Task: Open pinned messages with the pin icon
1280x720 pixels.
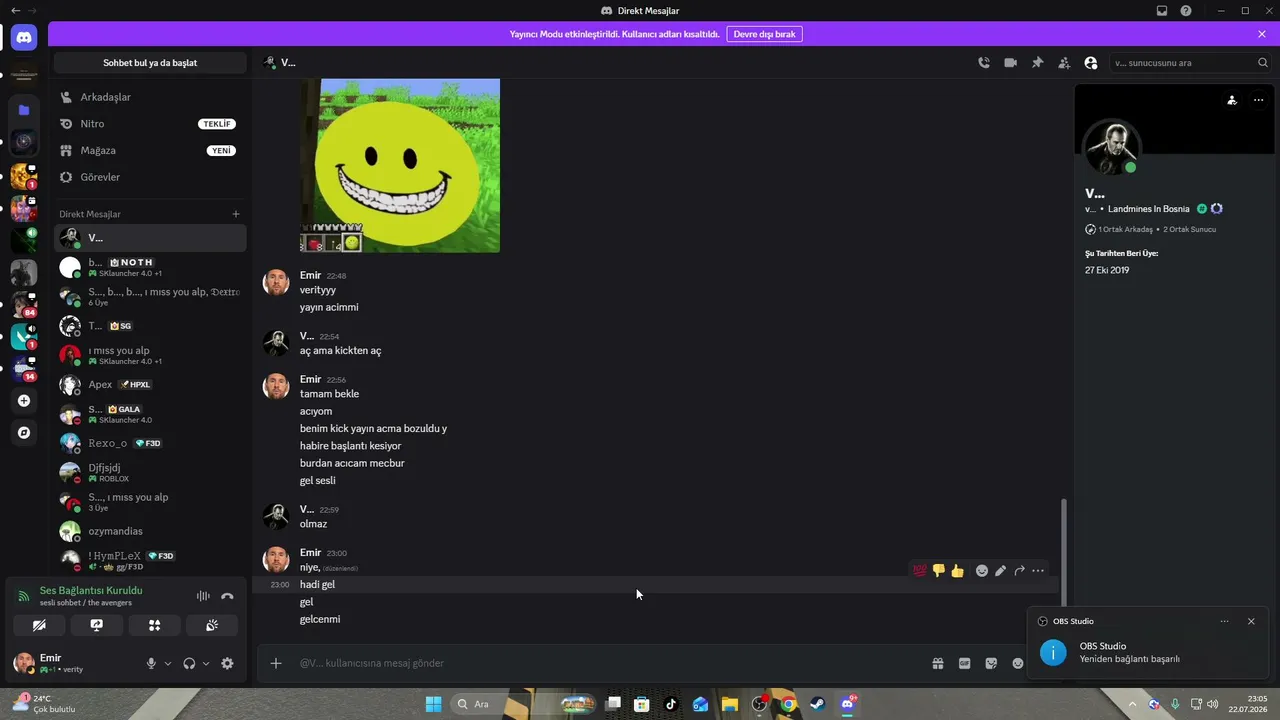Action: [1037, 63]
